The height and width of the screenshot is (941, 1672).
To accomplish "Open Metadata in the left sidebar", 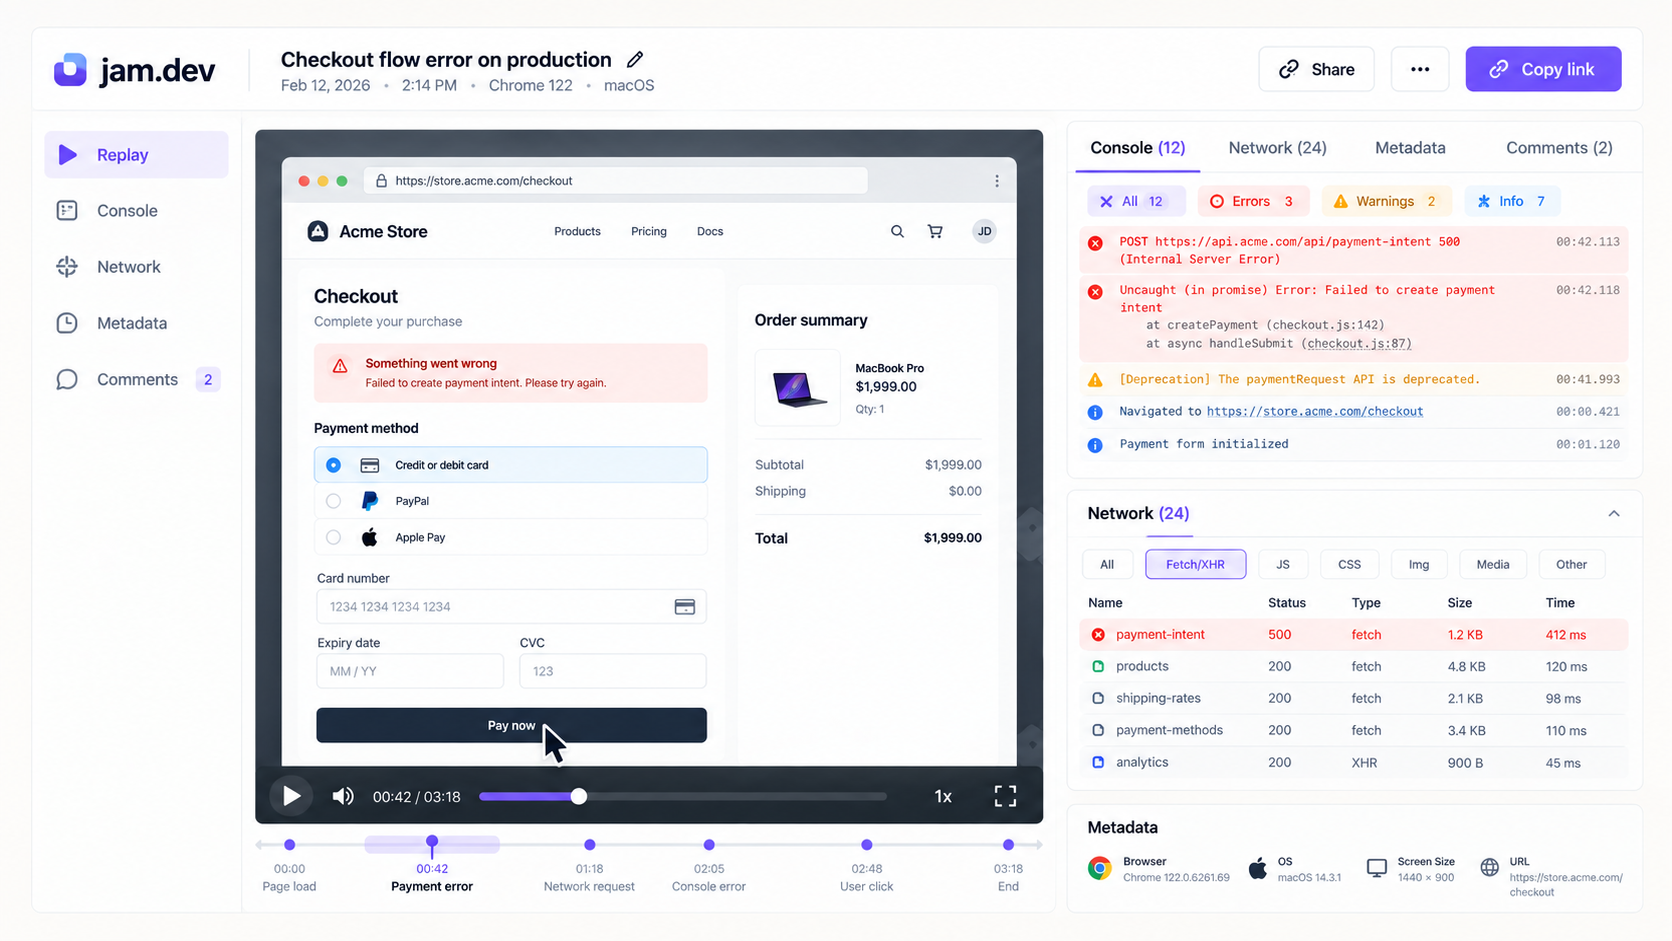I will click(x=137, y=323).
